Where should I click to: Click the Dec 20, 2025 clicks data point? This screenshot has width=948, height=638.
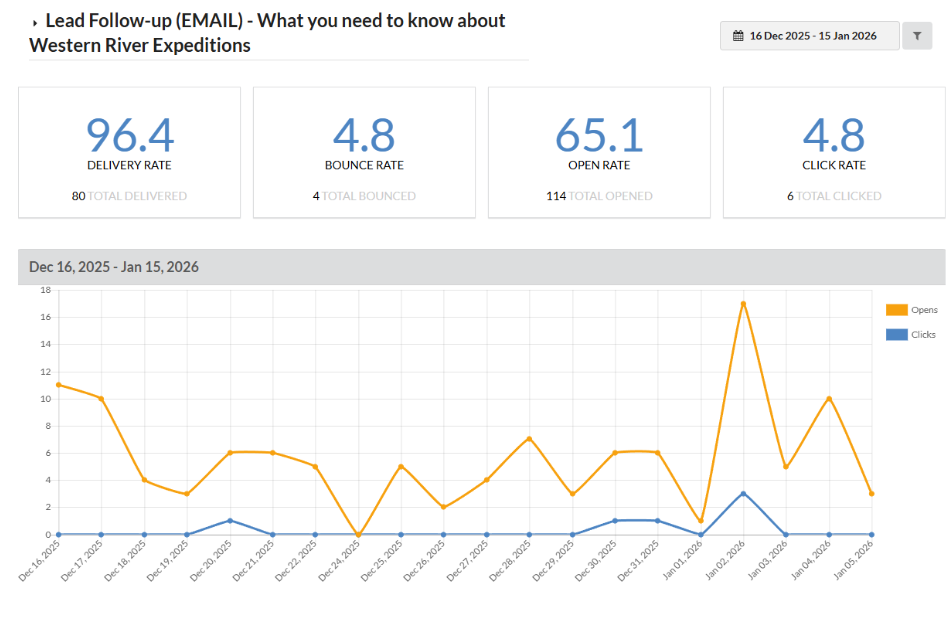point(230,521)
